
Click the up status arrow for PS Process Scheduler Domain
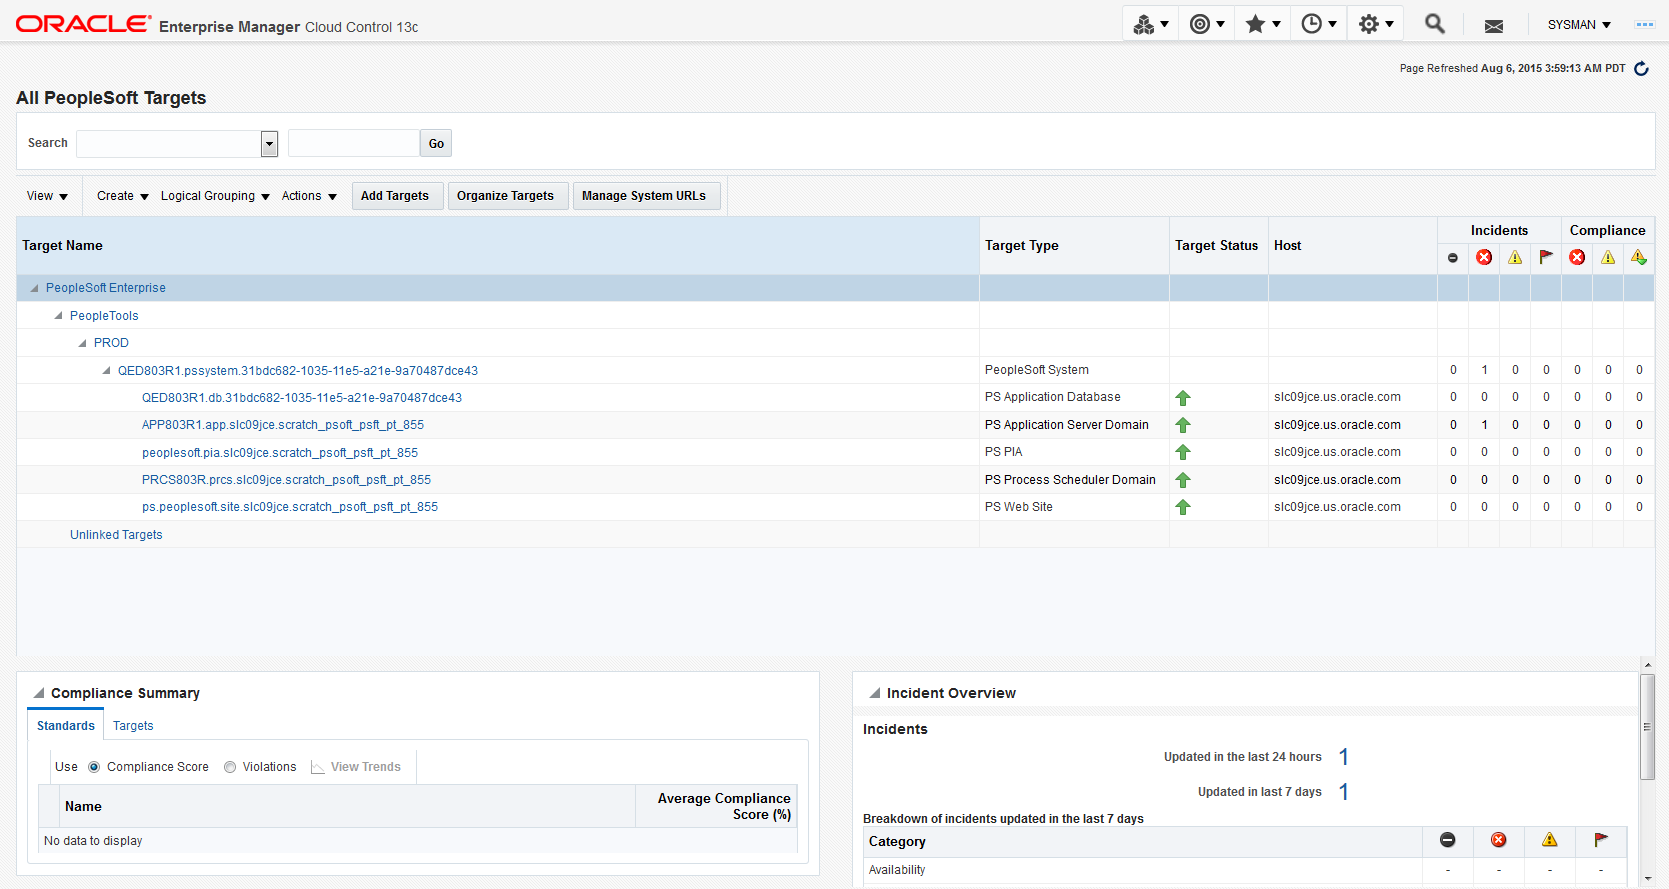click(x=1183, y=480)
